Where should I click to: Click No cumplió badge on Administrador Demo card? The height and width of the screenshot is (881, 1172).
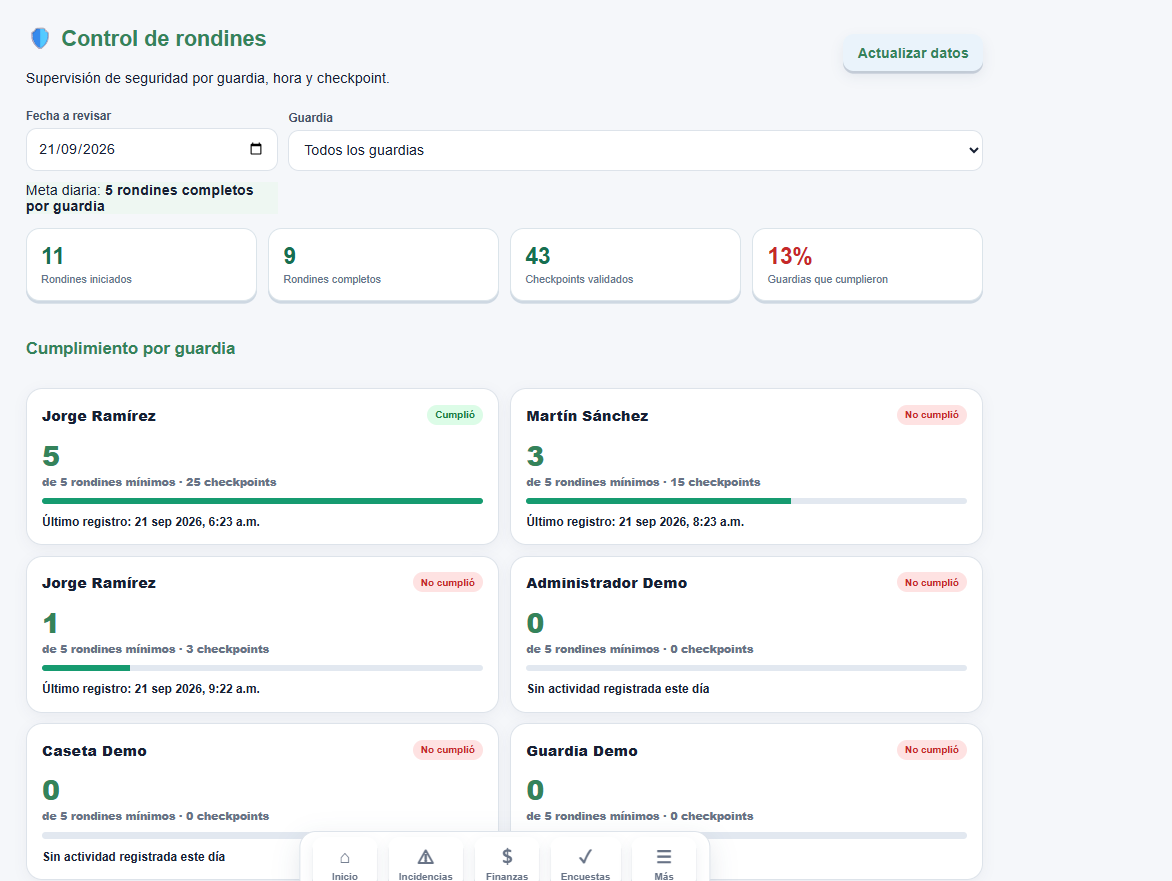click(931, 582)
